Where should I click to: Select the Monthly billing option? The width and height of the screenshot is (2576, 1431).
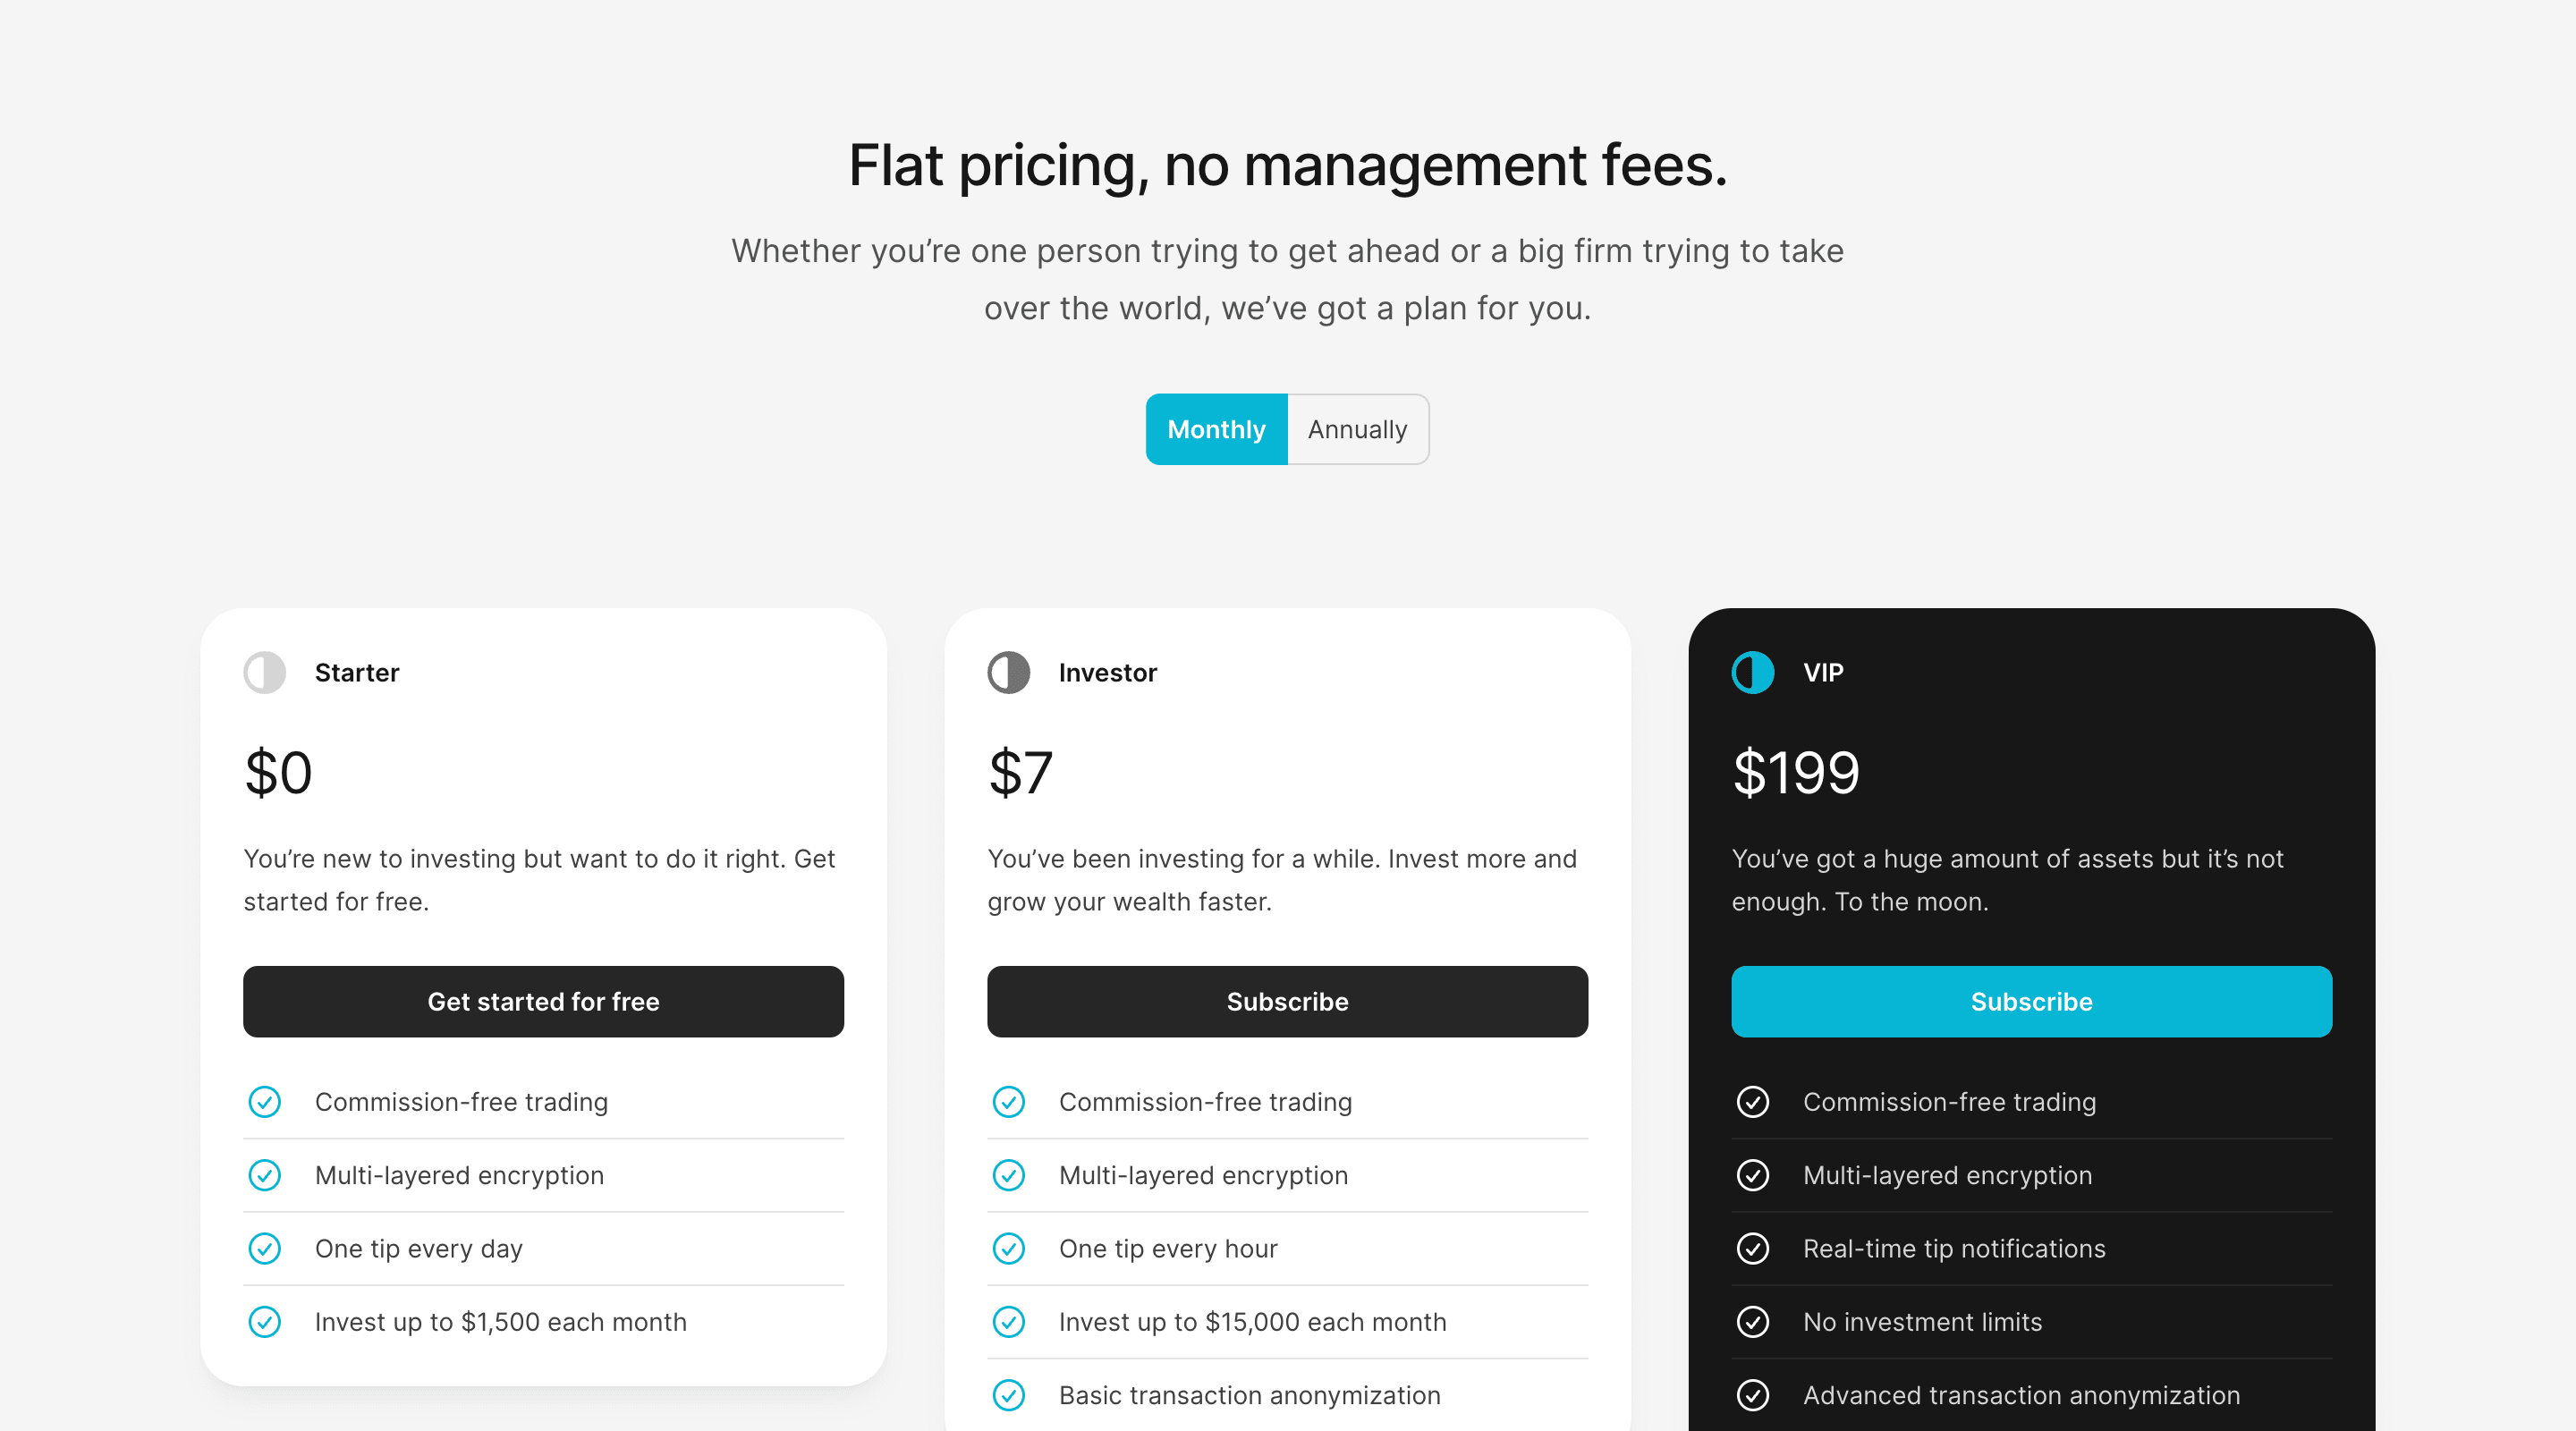tap(1216, 430)
